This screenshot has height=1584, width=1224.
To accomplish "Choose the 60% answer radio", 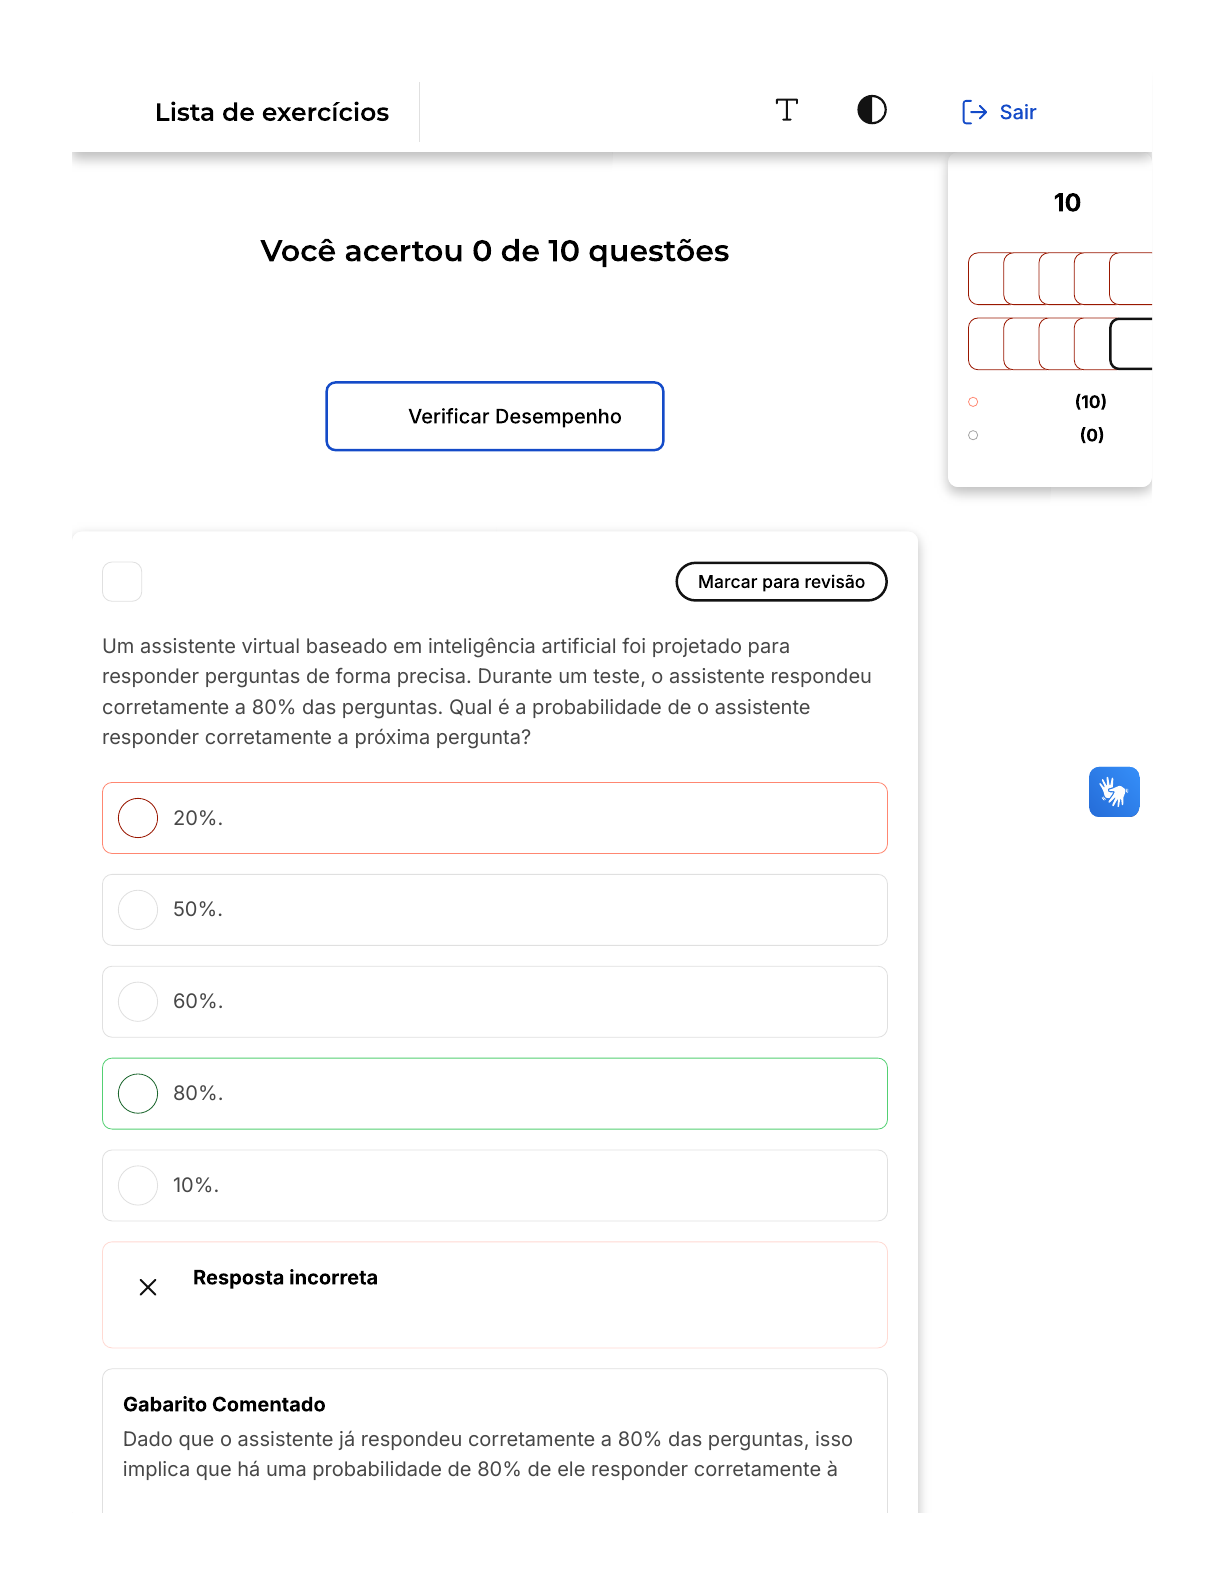I will (x=138, y=1002).
